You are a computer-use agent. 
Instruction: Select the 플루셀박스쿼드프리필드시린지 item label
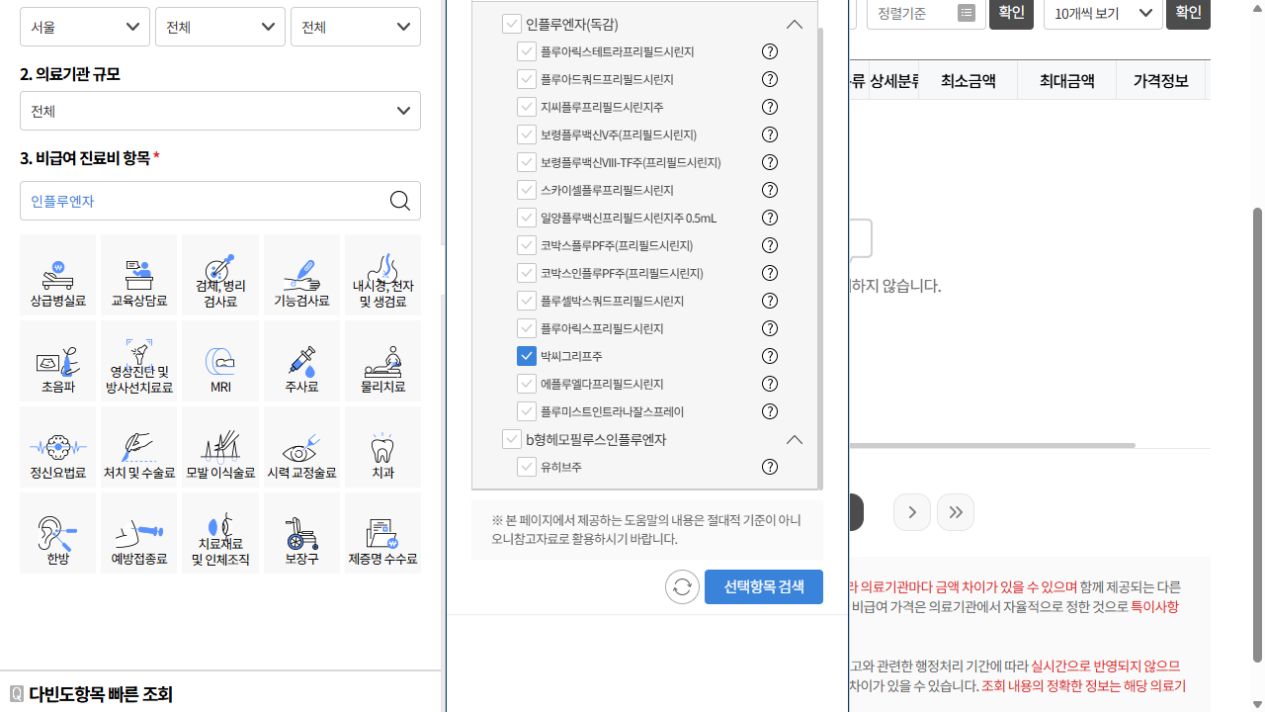(x=612, y=300)
